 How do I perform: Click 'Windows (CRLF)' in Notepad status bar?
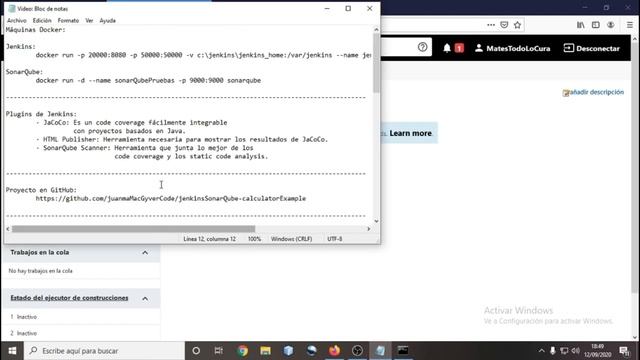point(291,239)
